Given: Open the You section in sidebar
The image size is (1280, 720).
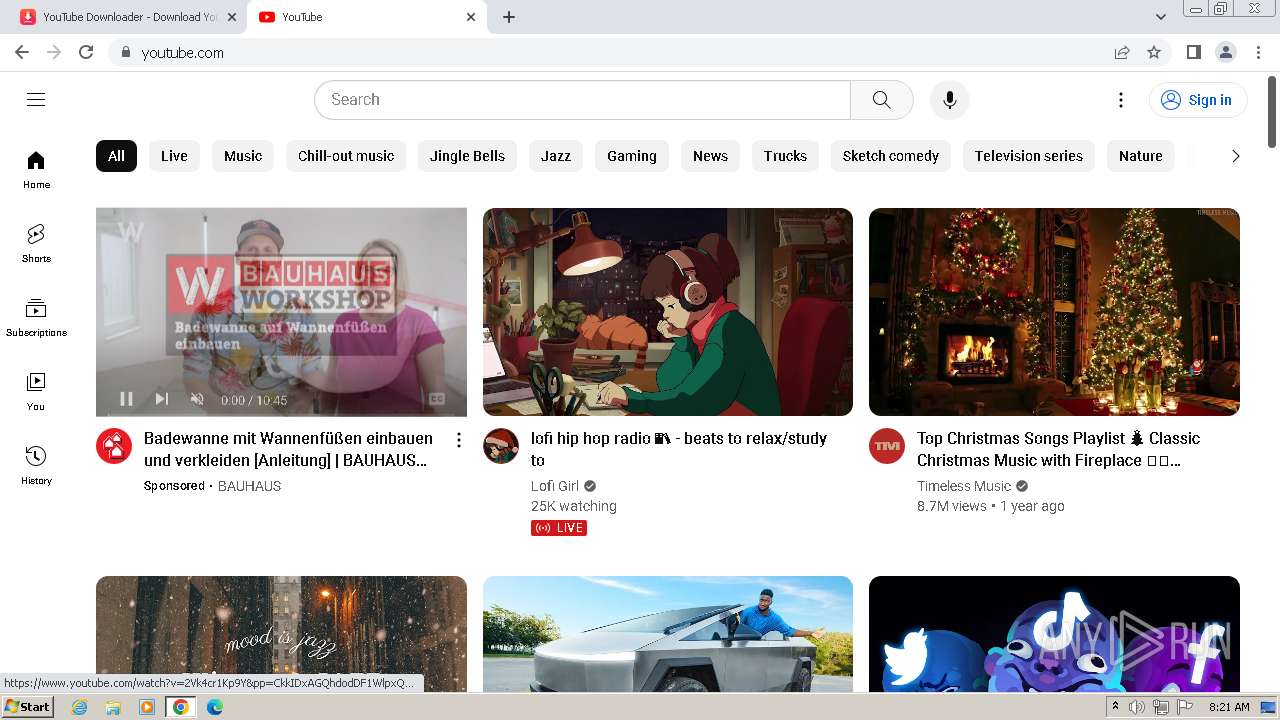Looking at the screenshot, I should (x=36, y=392).
